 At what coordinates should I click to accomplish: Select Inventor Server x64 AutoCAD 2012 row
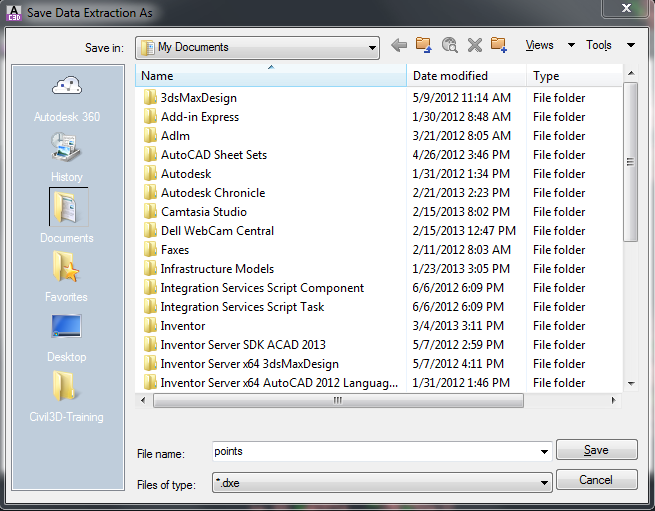point(379,383)
